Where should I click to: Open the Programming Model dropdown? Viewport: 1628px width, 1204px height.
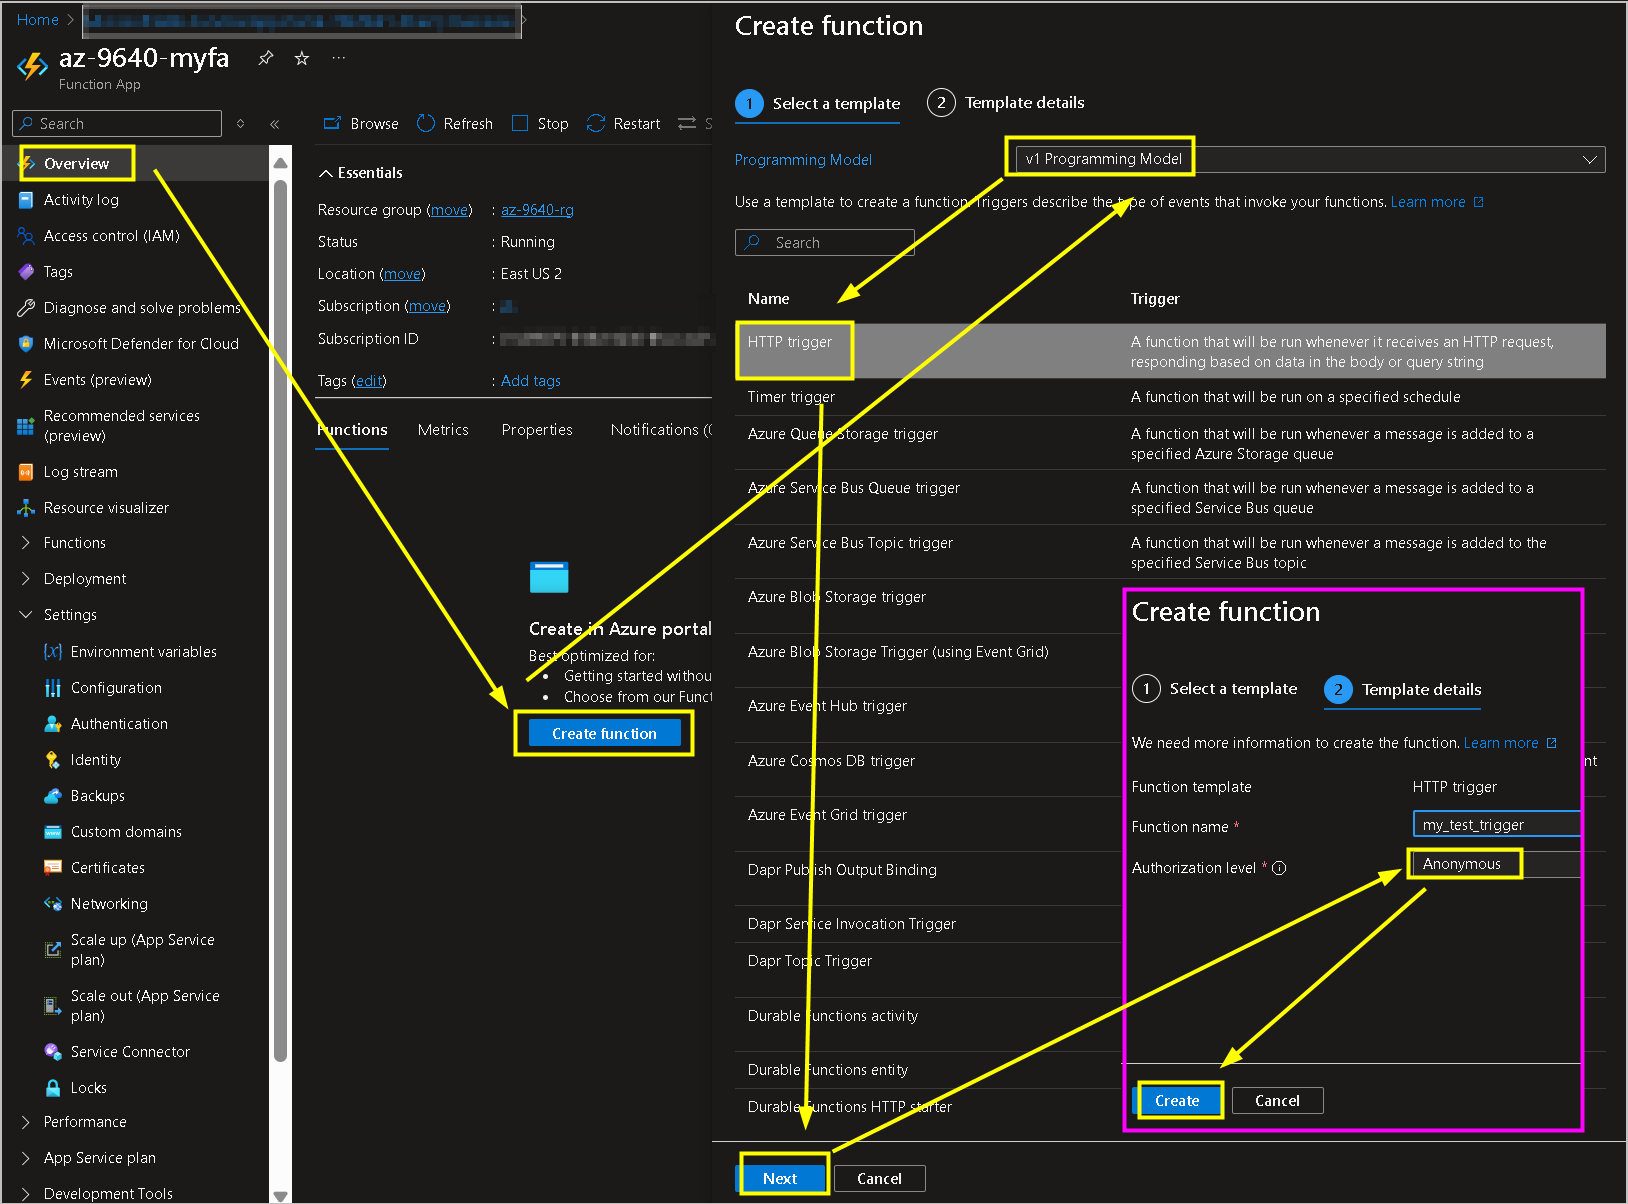[x=1310, y=159]
